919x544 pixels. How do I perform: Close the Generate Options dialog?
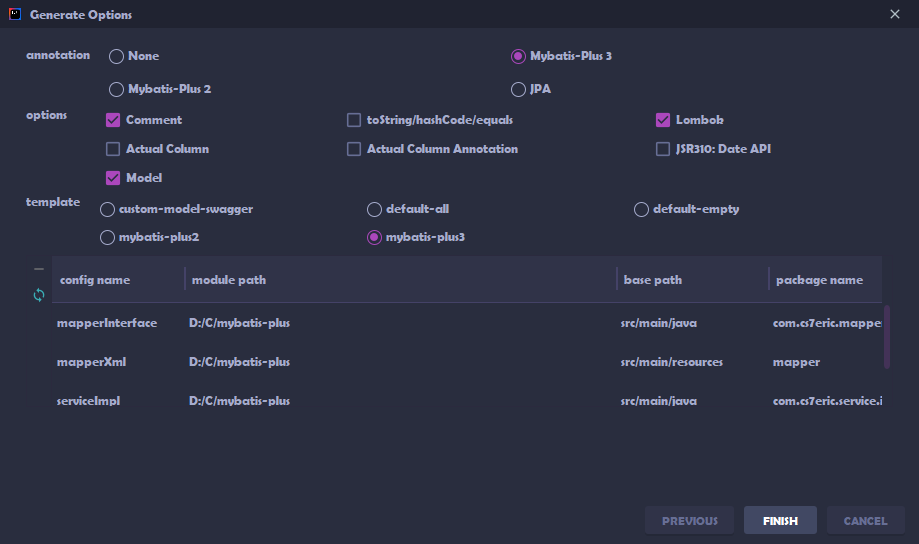click(x=894, y=14)
